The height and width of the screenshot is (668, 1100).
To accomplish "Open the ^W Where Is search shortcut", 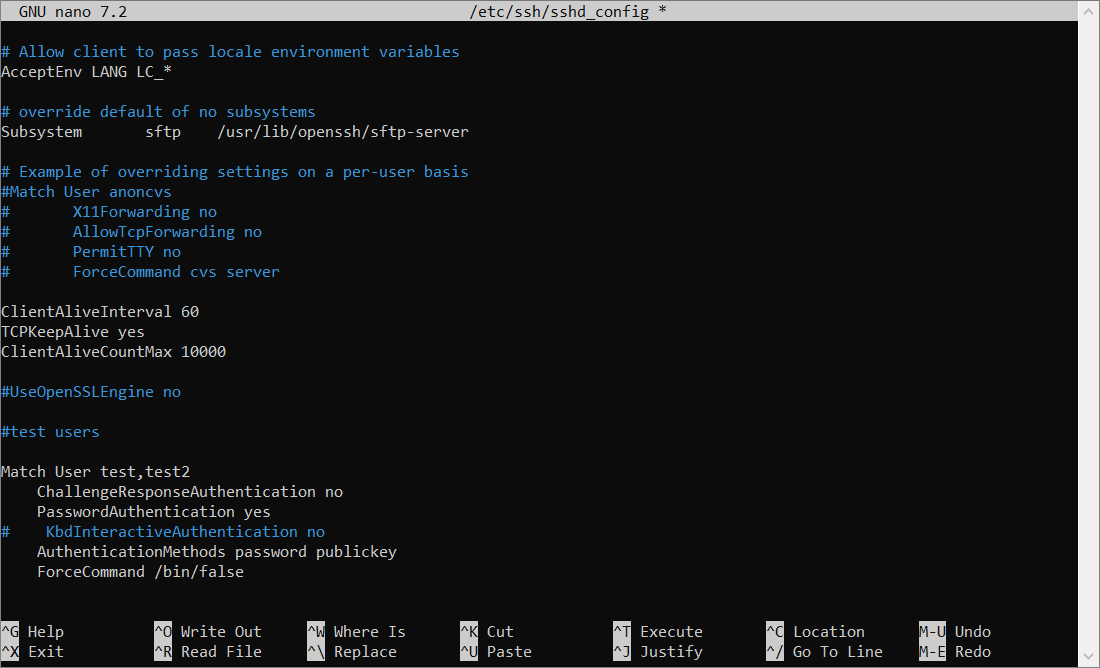I will 357,632.
